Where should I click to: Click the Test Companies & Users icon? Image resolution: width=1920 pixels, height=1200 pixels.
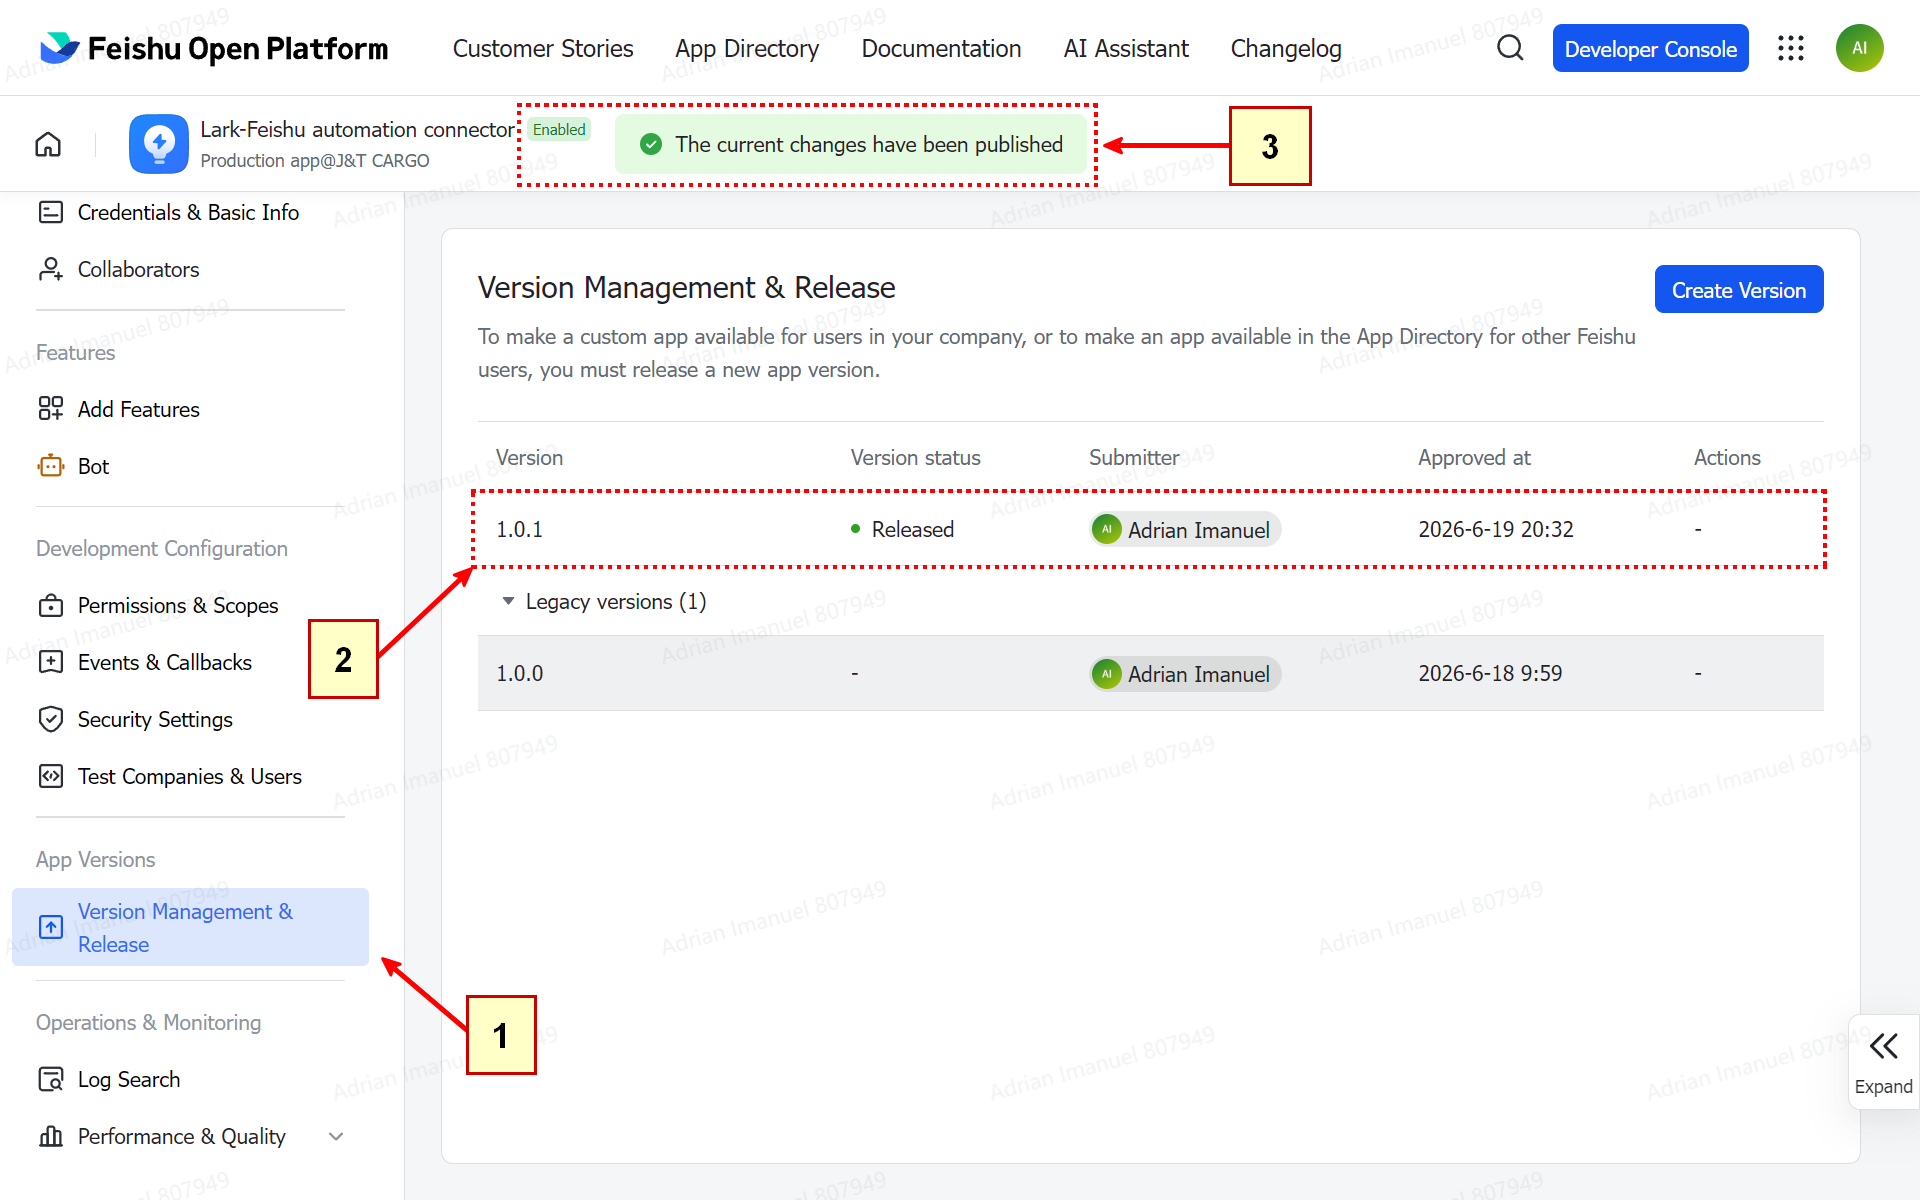point(51,776)
